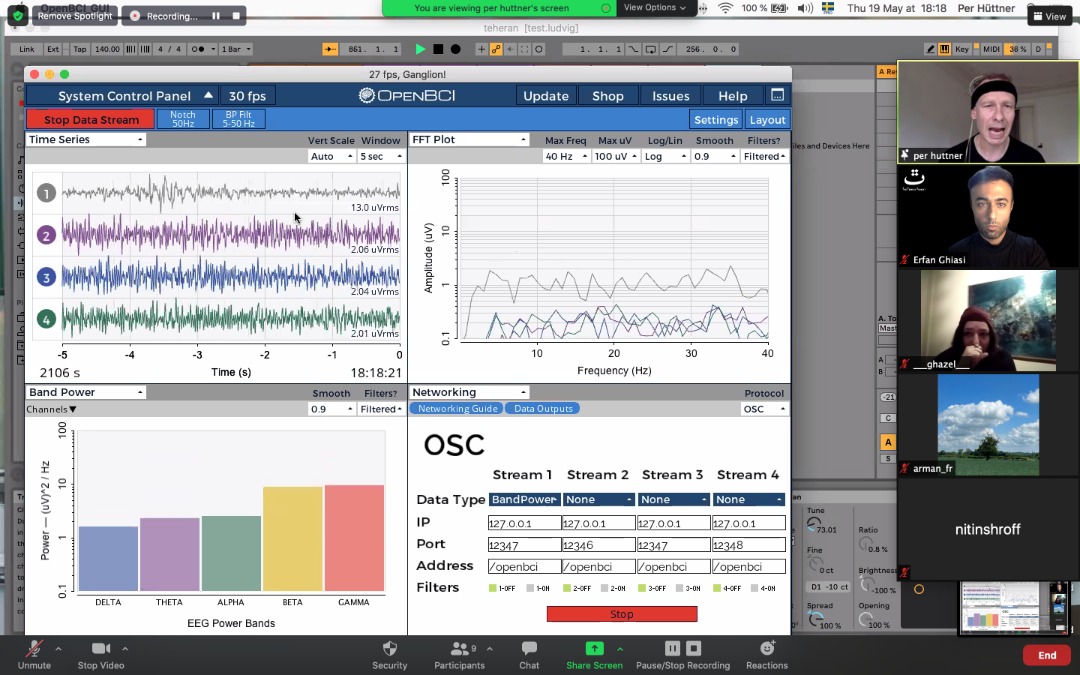The image size is (1080, 675).
Task: Open Zoom Chat icon
Action: click(x=529, y=648)
